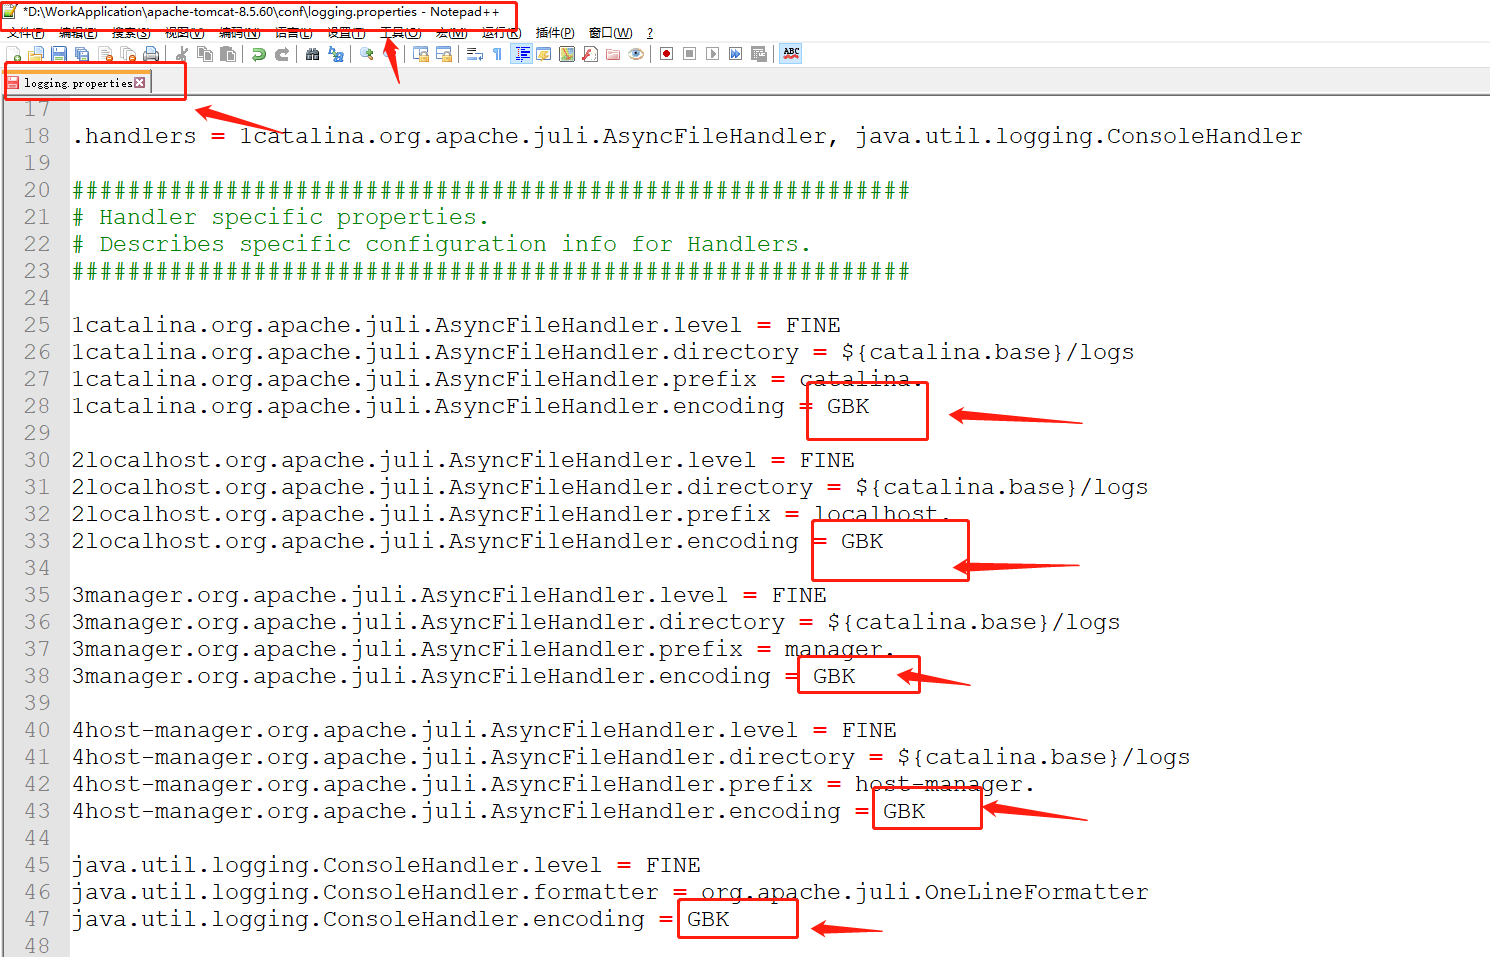The width and height of the screenshot is (1490, 957).
Task: Open the 搜索(S) menu
Action: [131, 33]
